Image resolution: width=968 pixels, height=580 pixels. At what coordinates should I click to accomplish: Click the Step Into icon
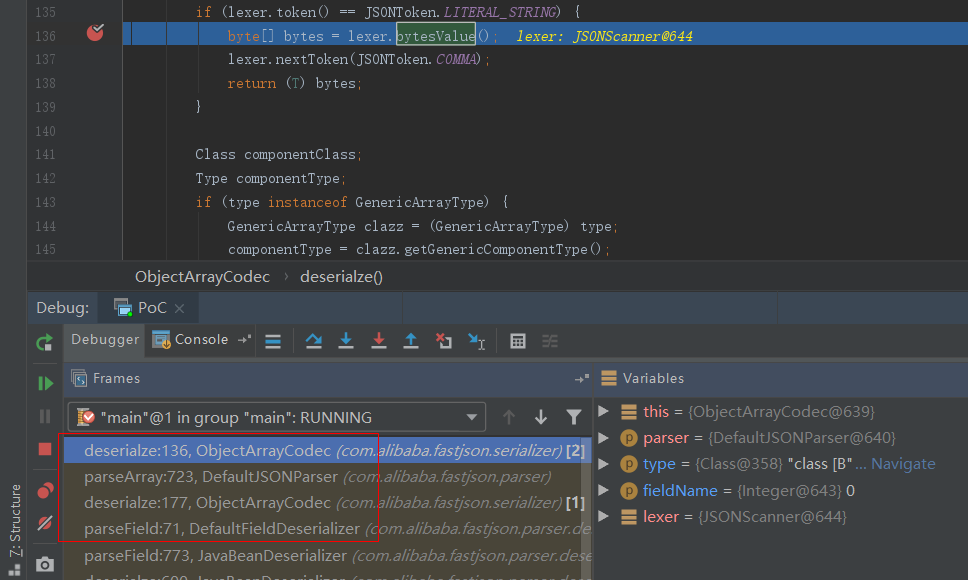click(346, 341)
